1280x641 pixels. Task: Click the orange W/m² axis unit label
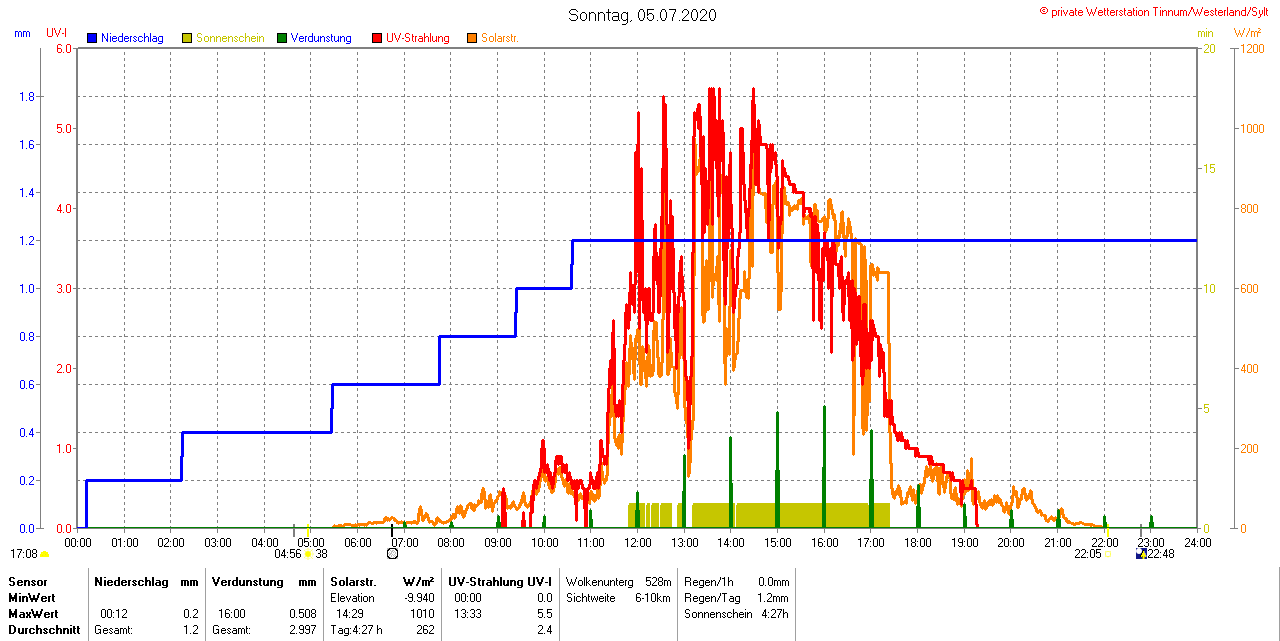(1247, 33)
